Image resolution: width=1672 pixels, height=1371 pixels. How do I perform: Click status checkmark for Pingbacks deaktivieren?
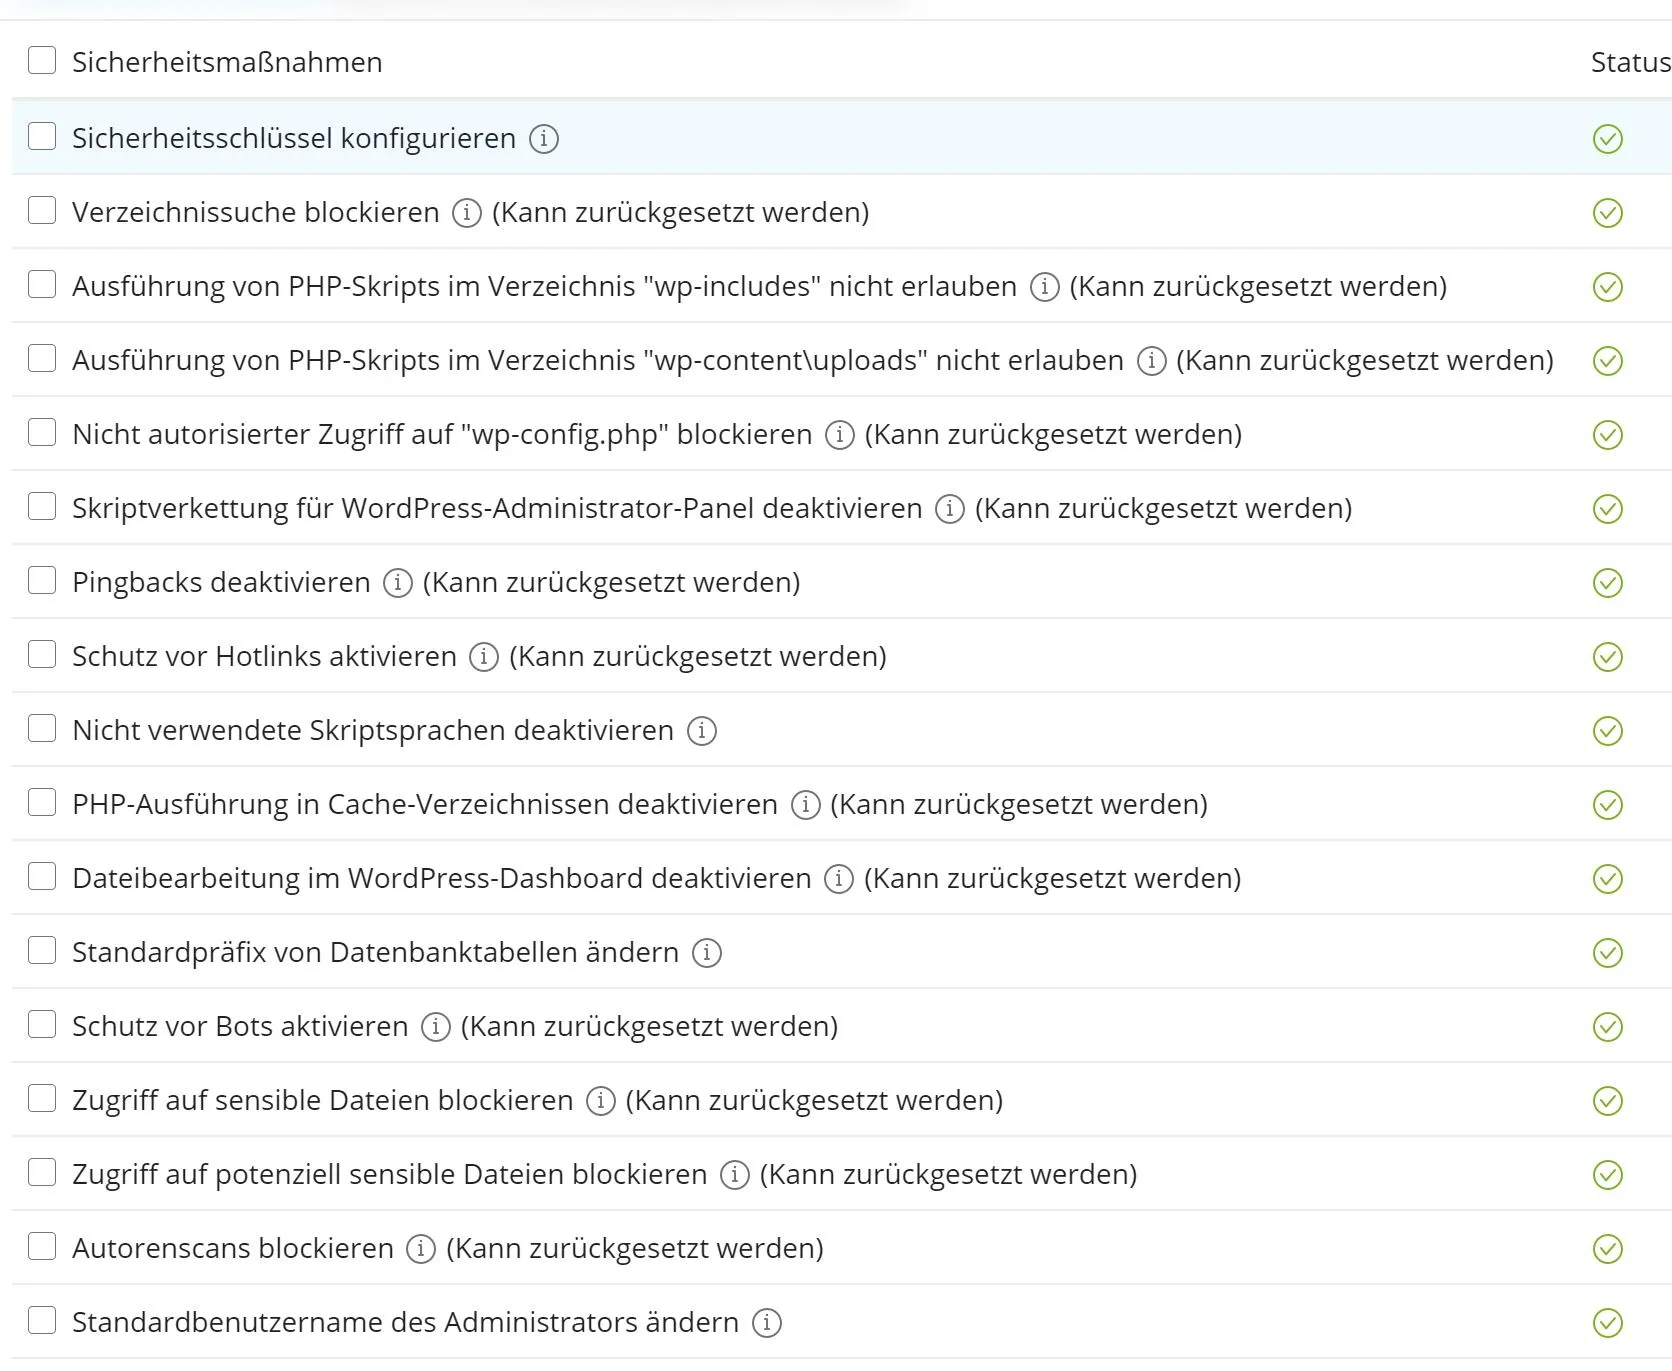point(1608,582)
